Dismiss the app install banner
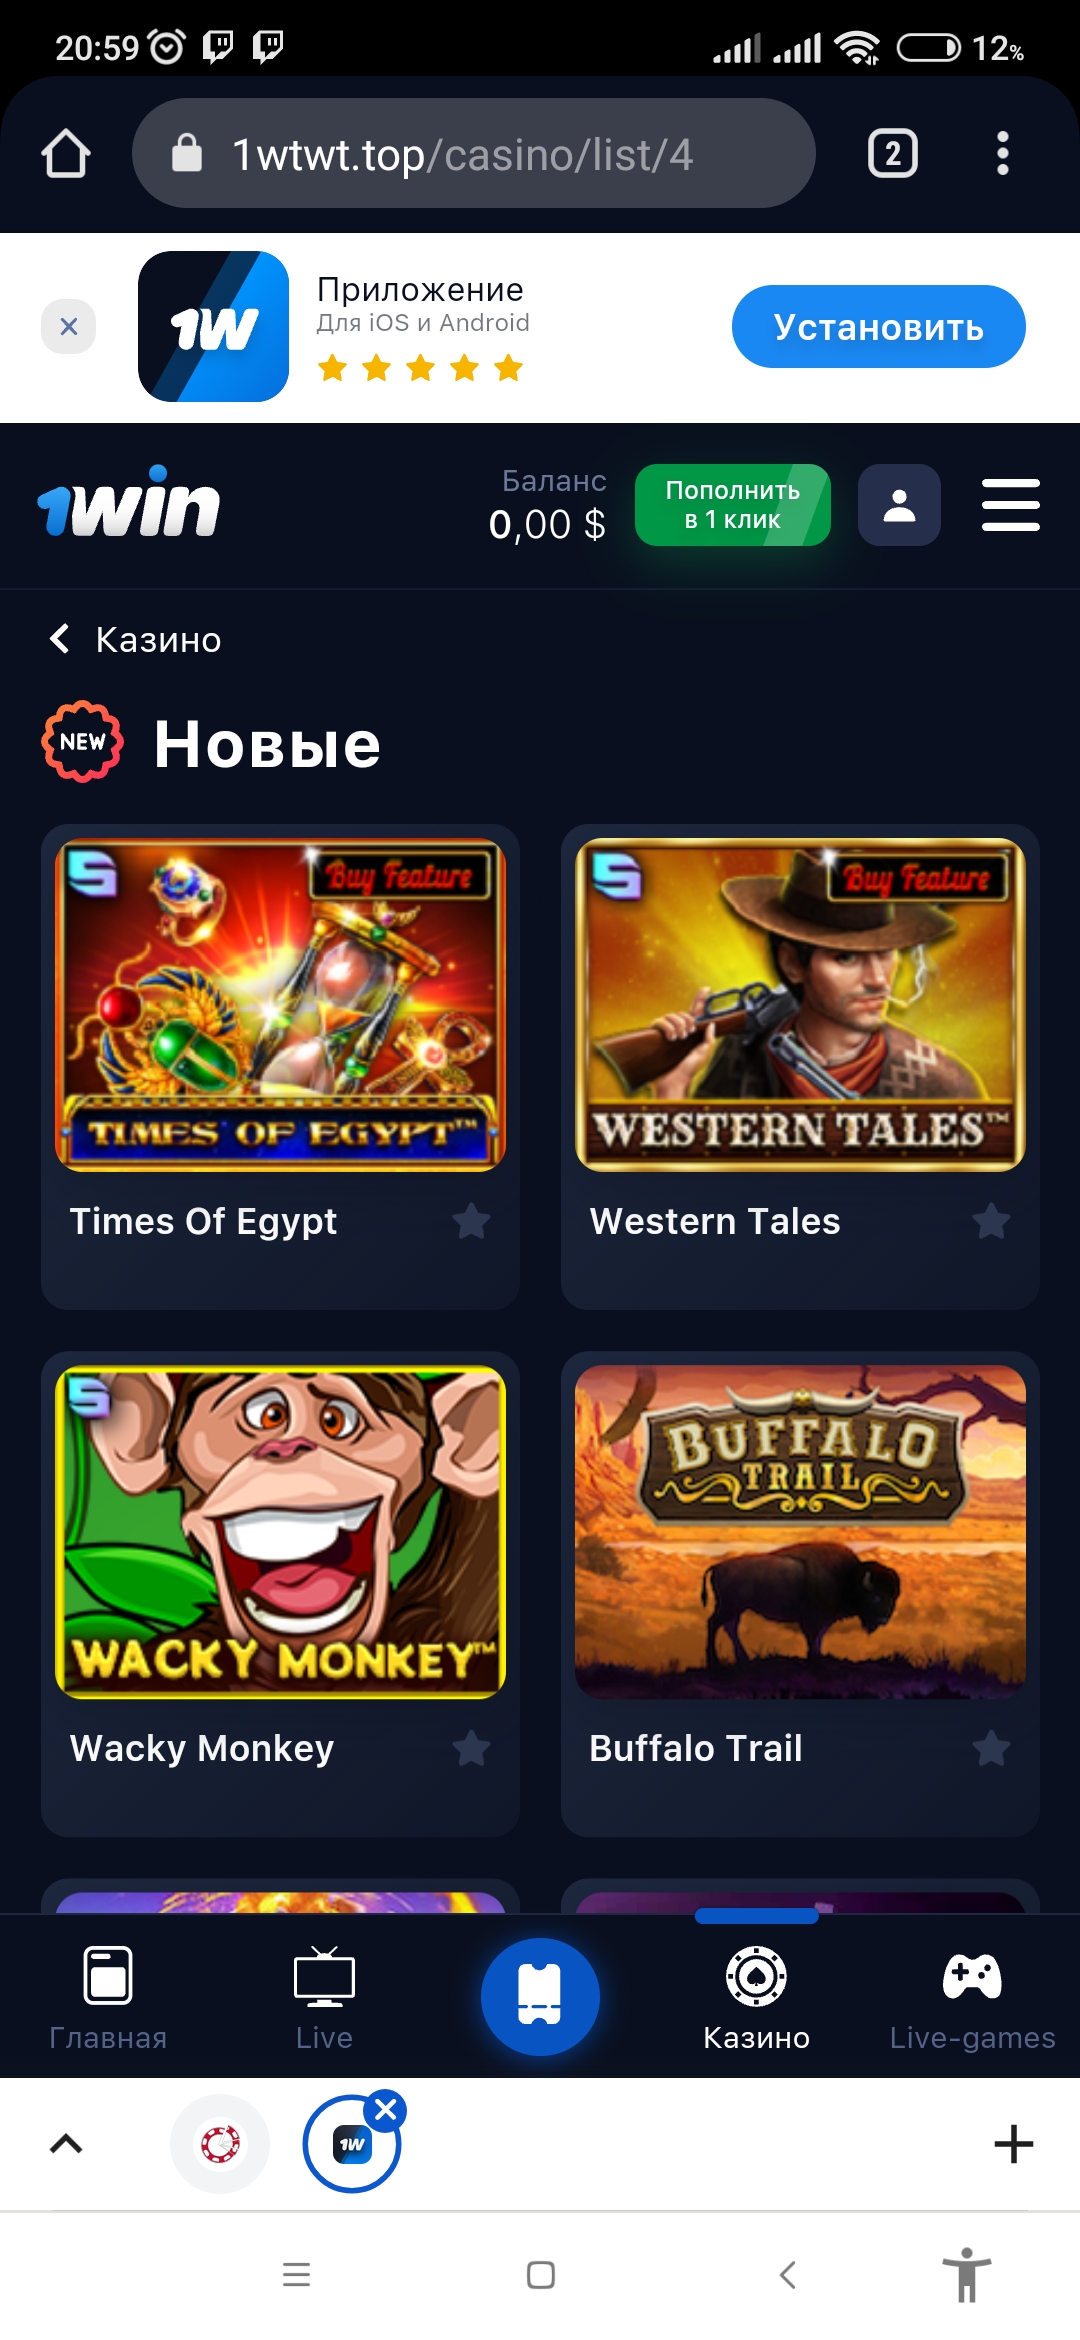Screen dimensions: 1080x2340 pos(68,326)
